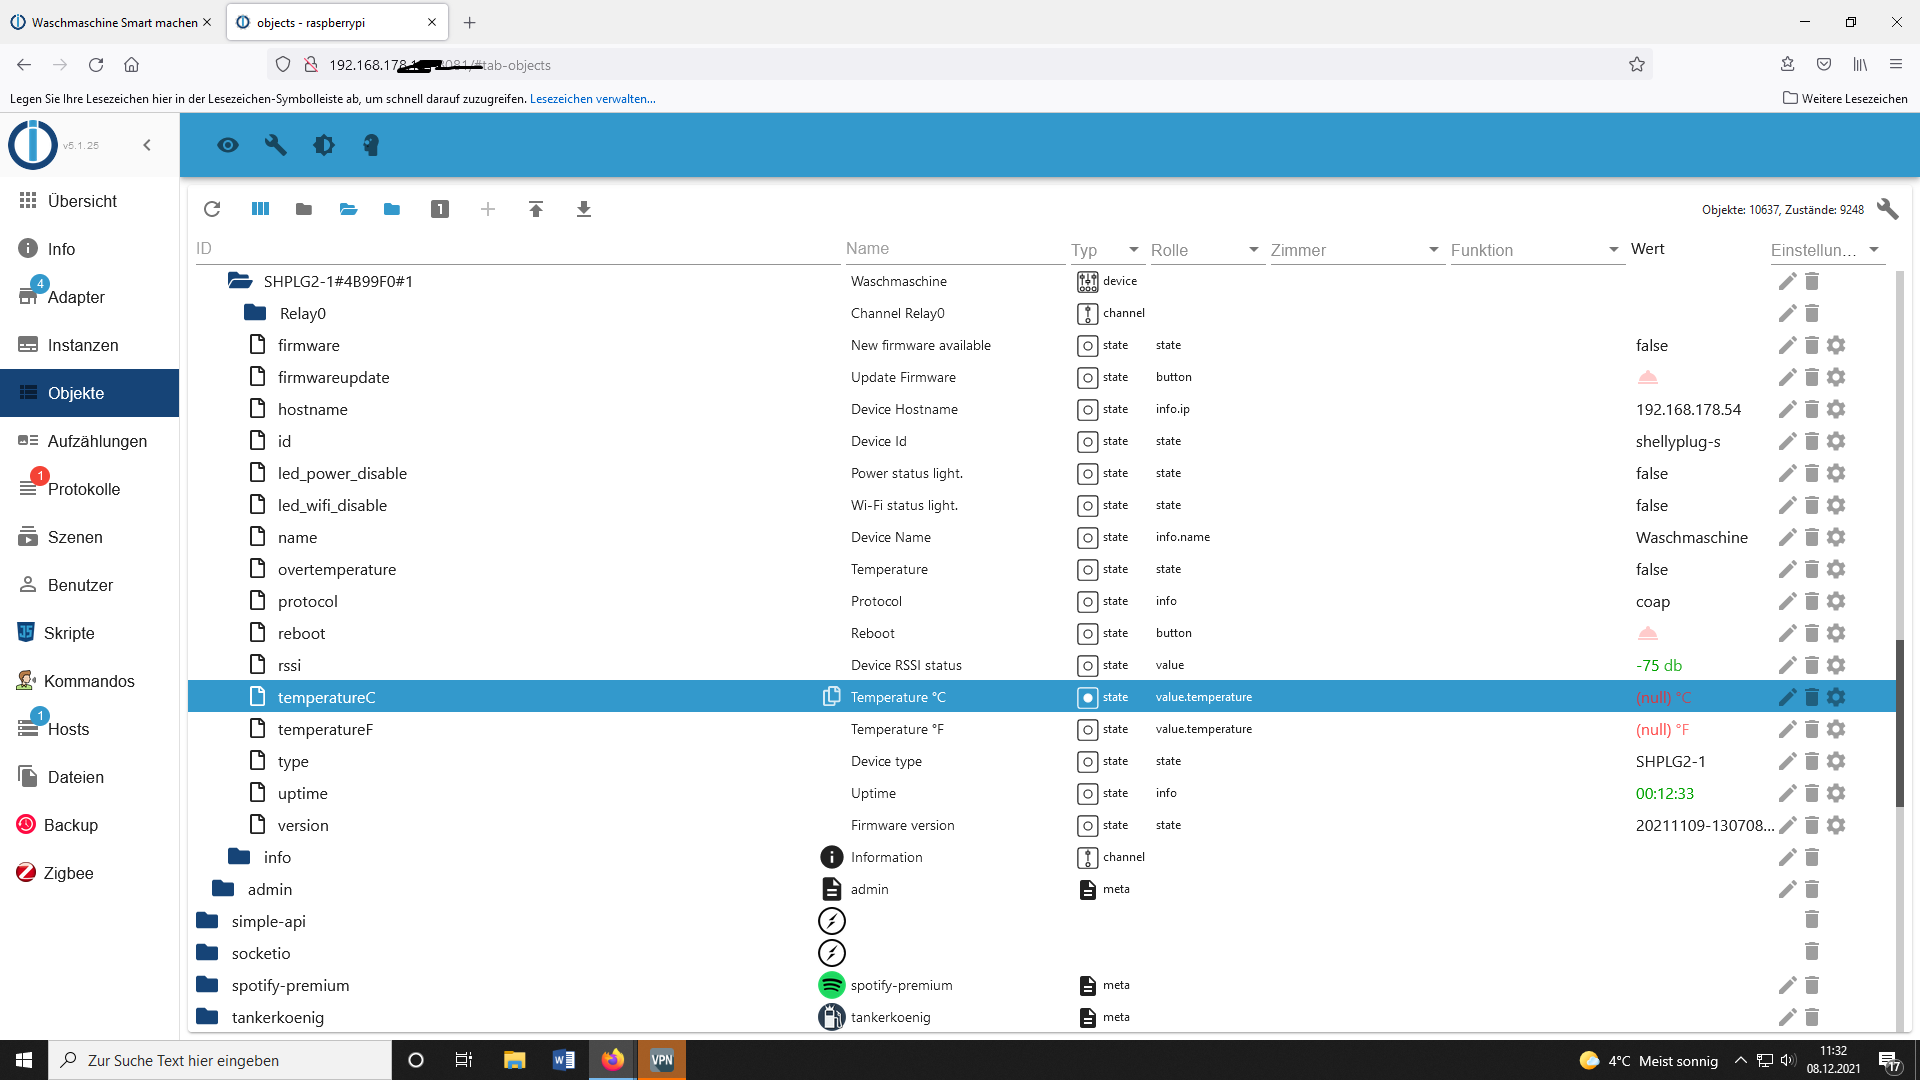Click the ID filter input field
Image resolution: width=1920 pixels, height=1080 pixels.
click(x=517, y=248)
